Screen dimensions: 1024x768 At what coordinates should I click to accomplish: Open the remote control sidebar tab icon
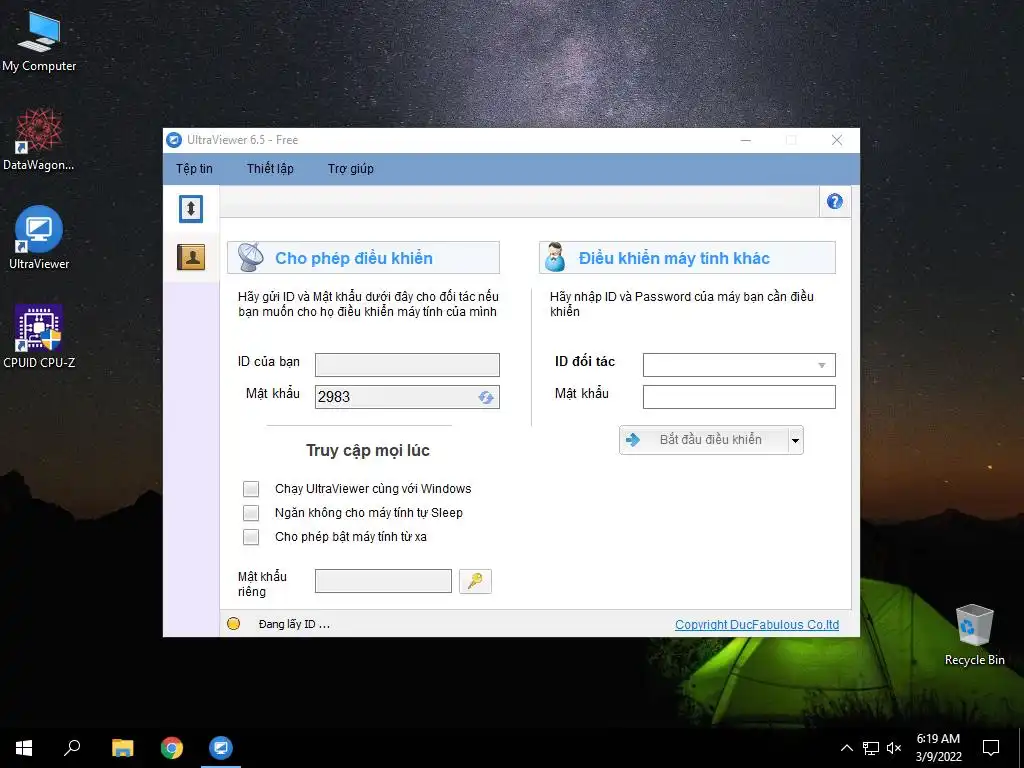191,209
